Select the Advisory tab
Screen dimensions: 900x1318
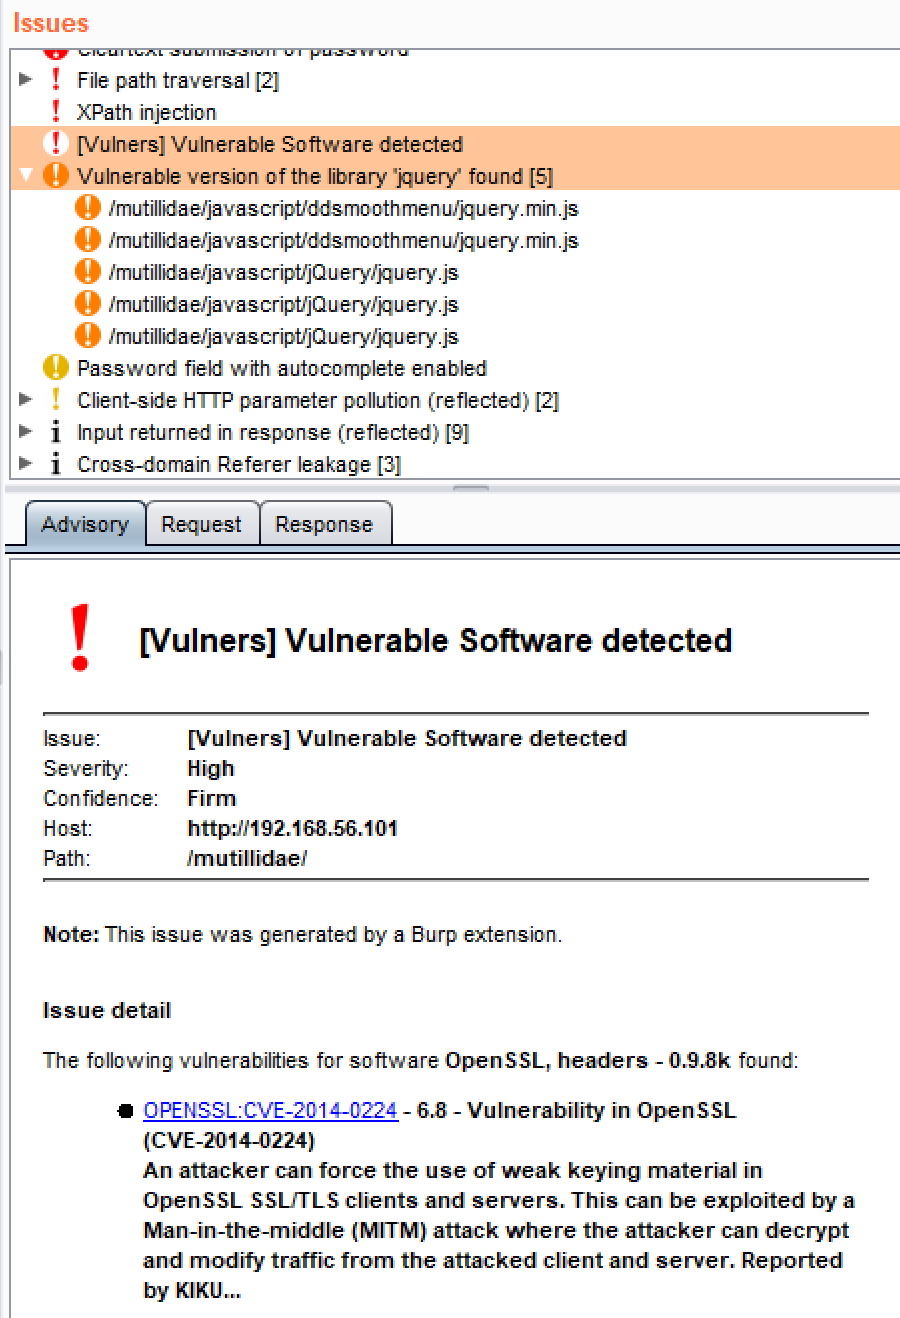point(85,525)
